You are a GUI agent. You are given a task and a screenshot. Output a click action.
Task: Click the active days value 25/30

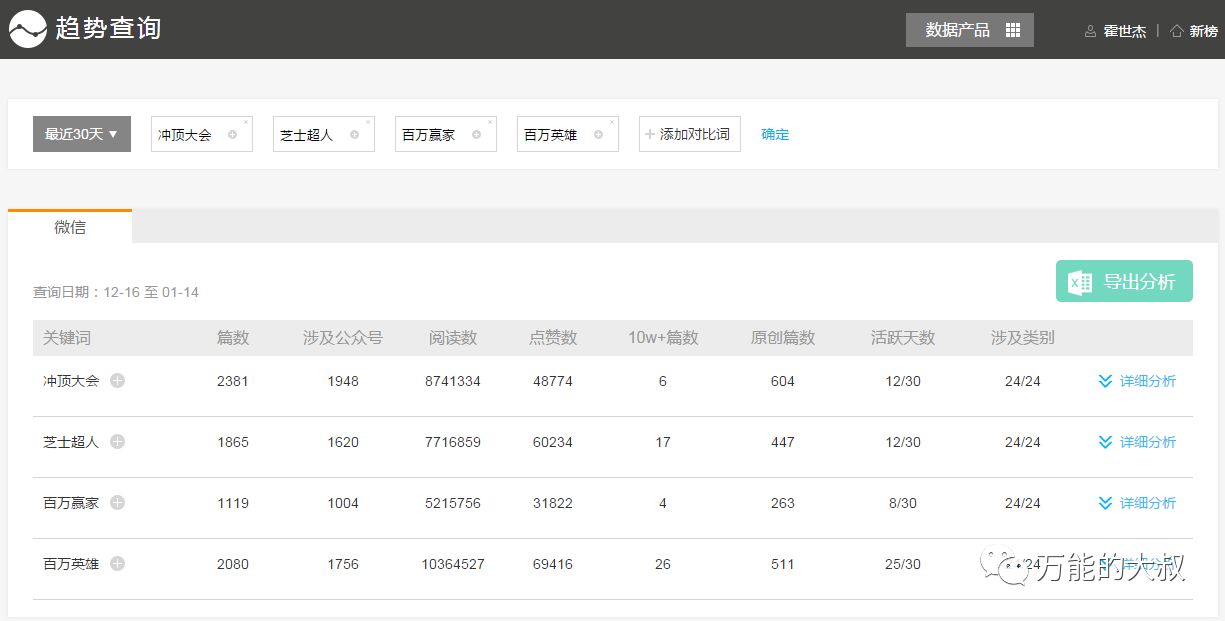pyautogui.click(x=903, y=564)
